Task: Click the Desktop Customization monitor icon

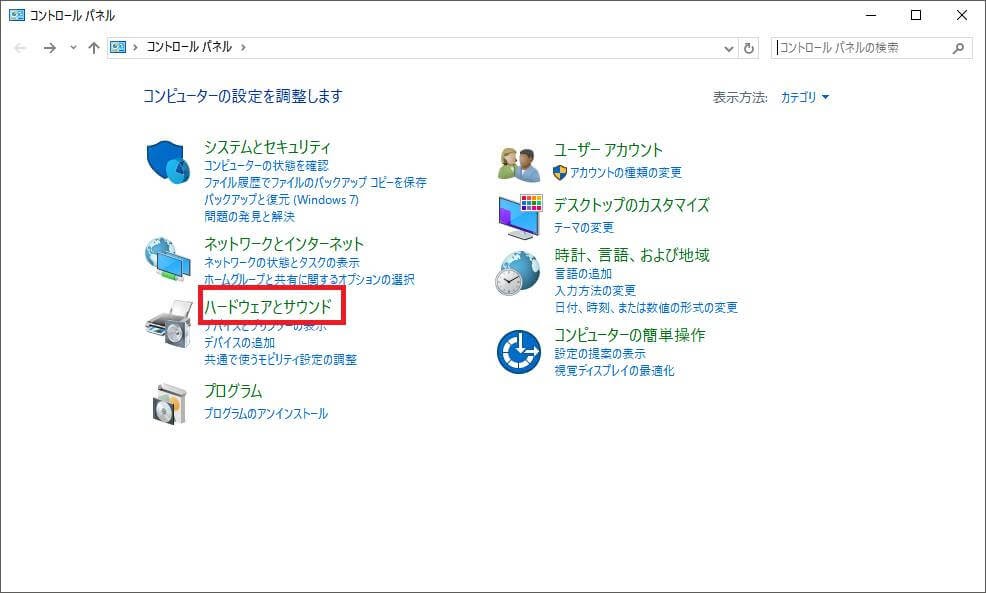Action: [520, 216]
